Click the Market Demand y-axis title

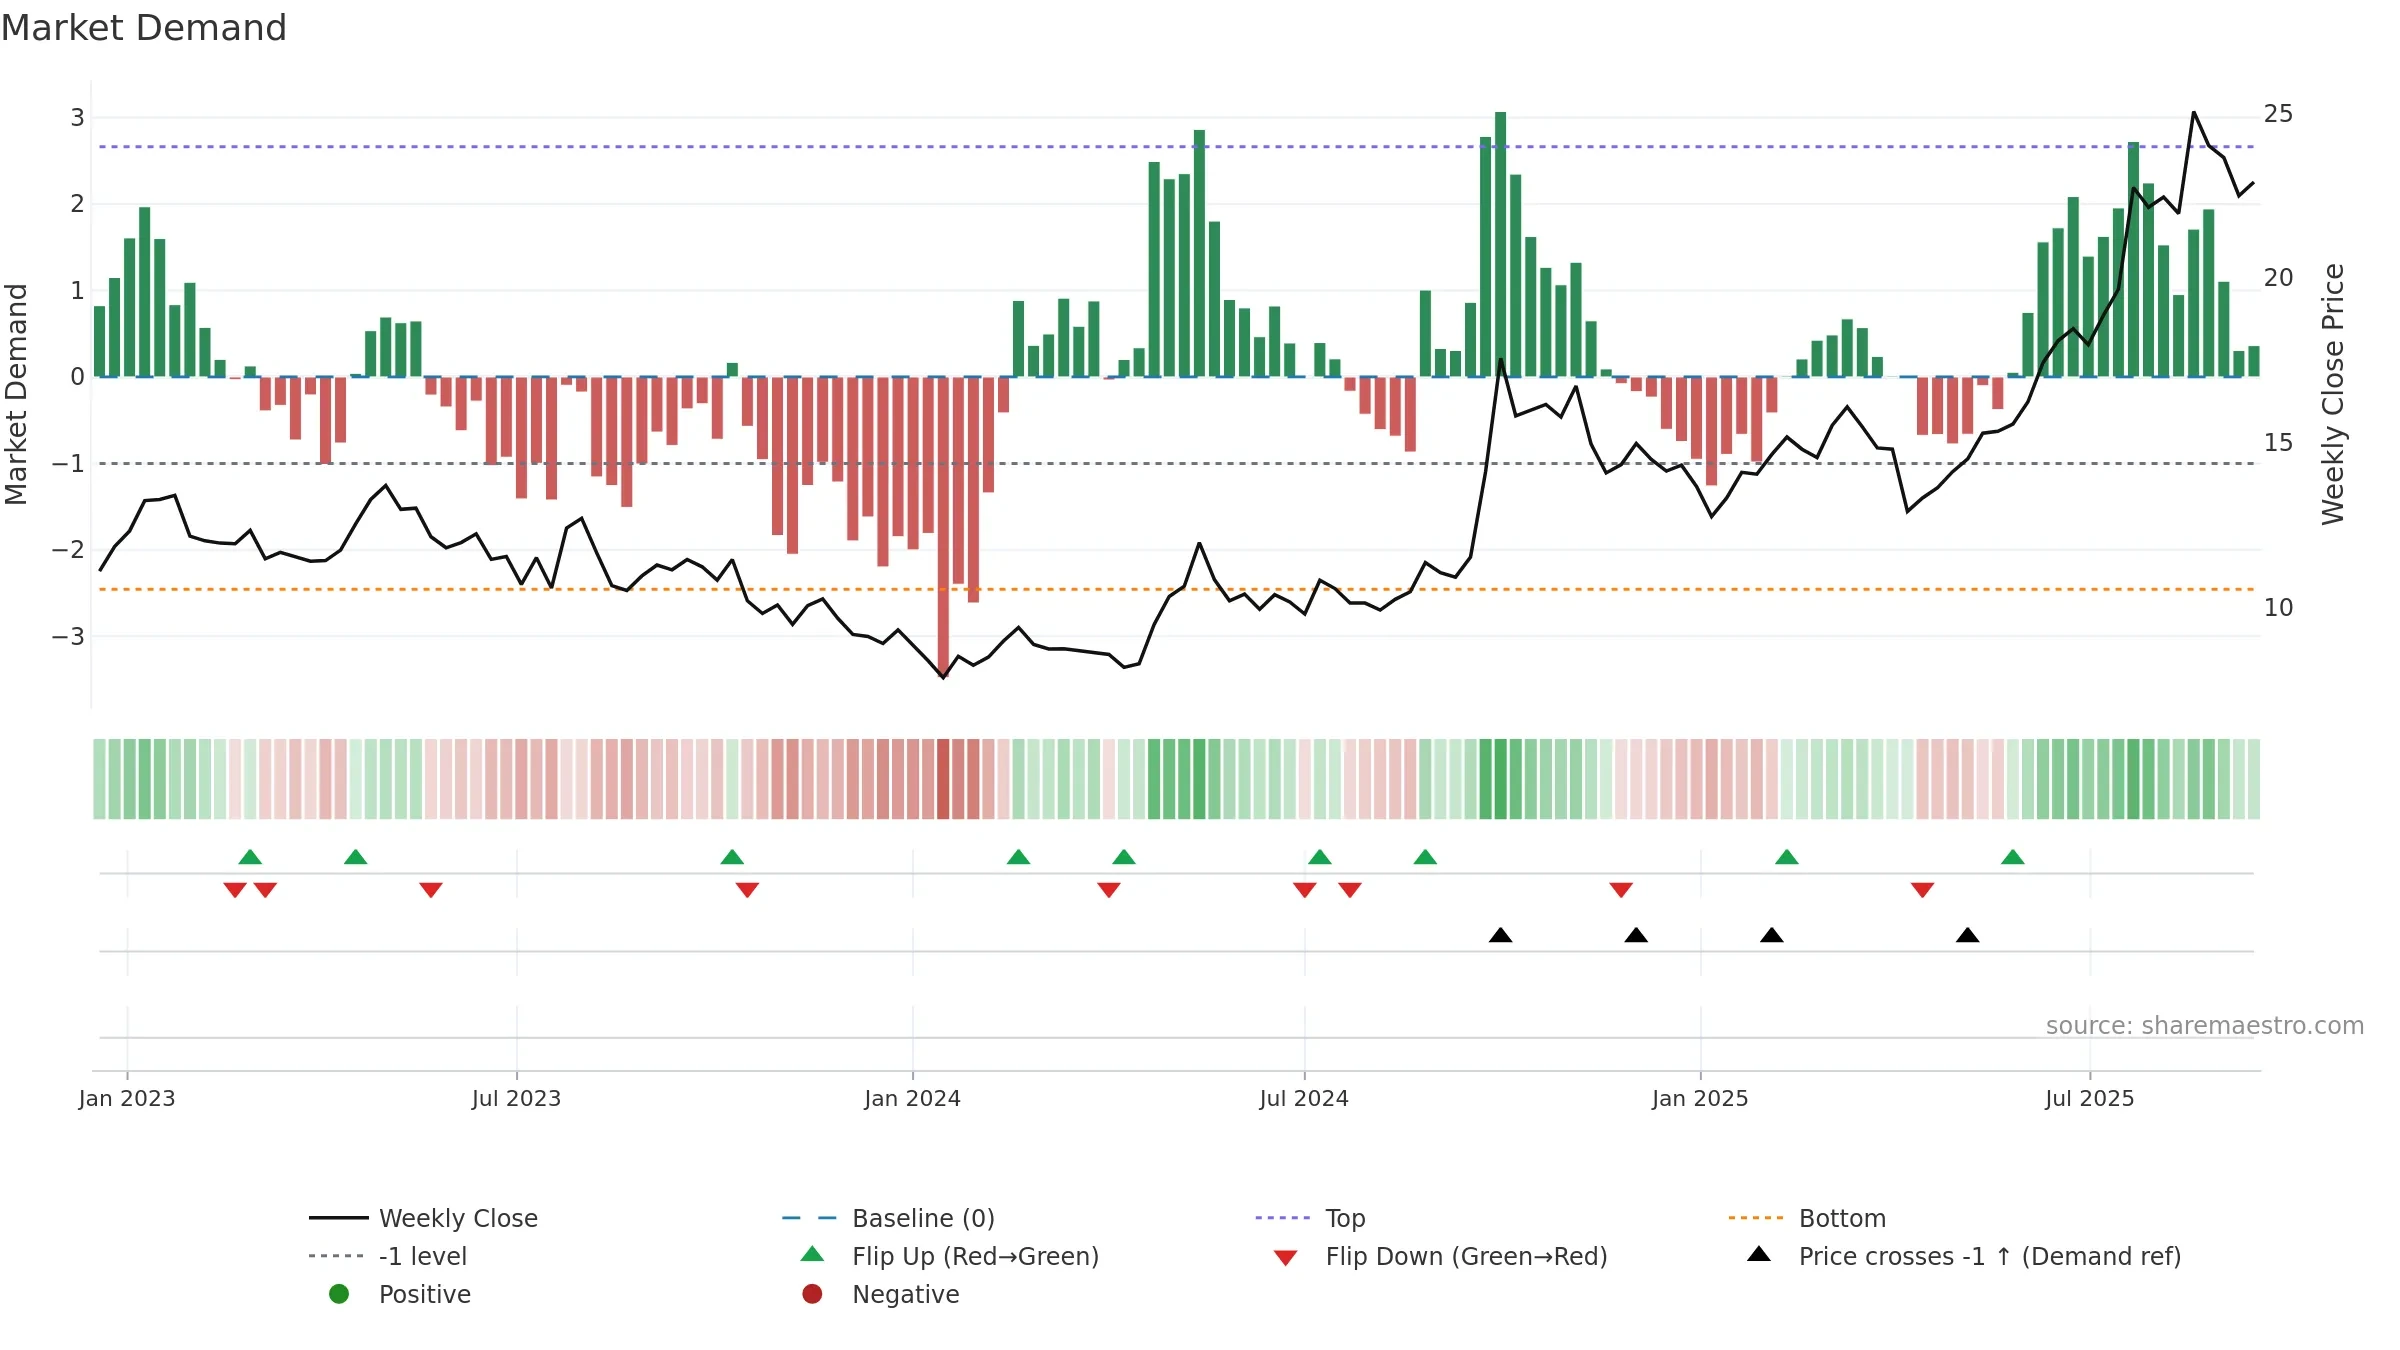[x=16, y=394]
